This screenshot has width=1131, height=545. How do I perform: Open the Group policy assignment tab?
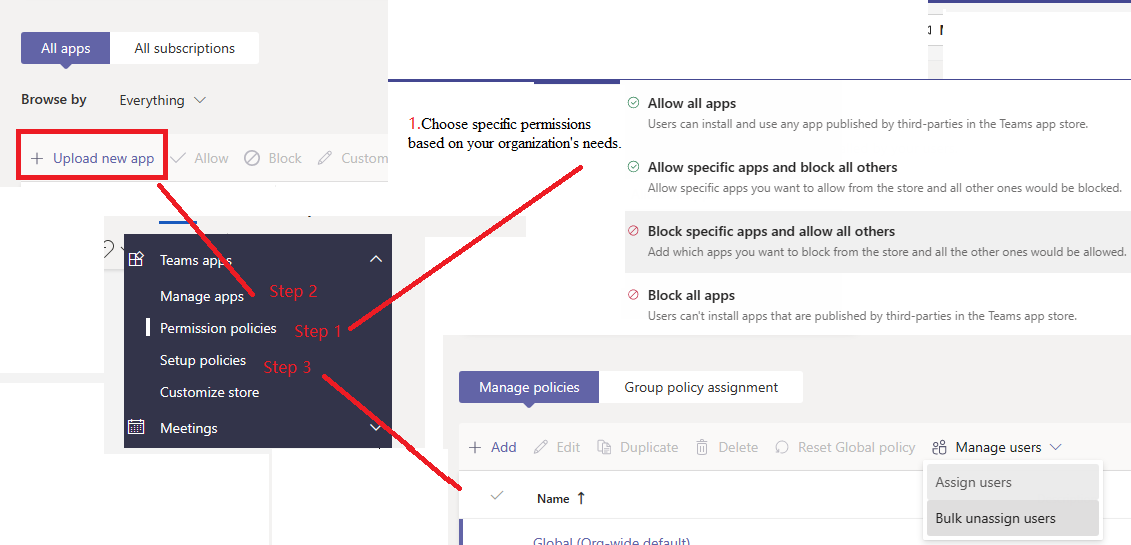tap(701, 387)
